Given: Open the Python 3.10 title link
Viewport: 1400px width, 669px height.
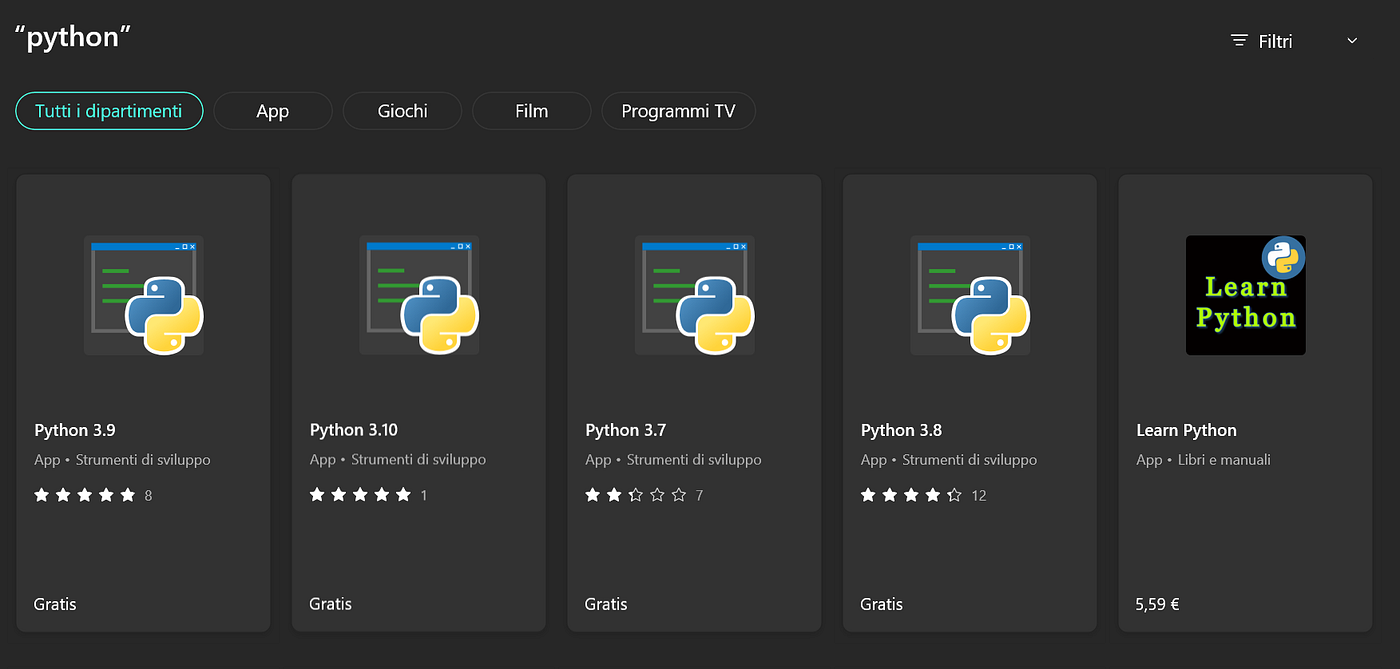Looking at the screenshot, I should pos(354,430).
